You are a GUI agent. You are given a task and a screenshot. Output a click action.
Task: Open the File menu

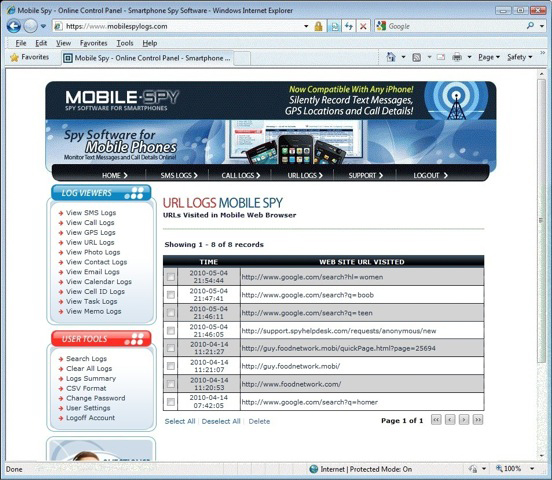pos(21,43)
